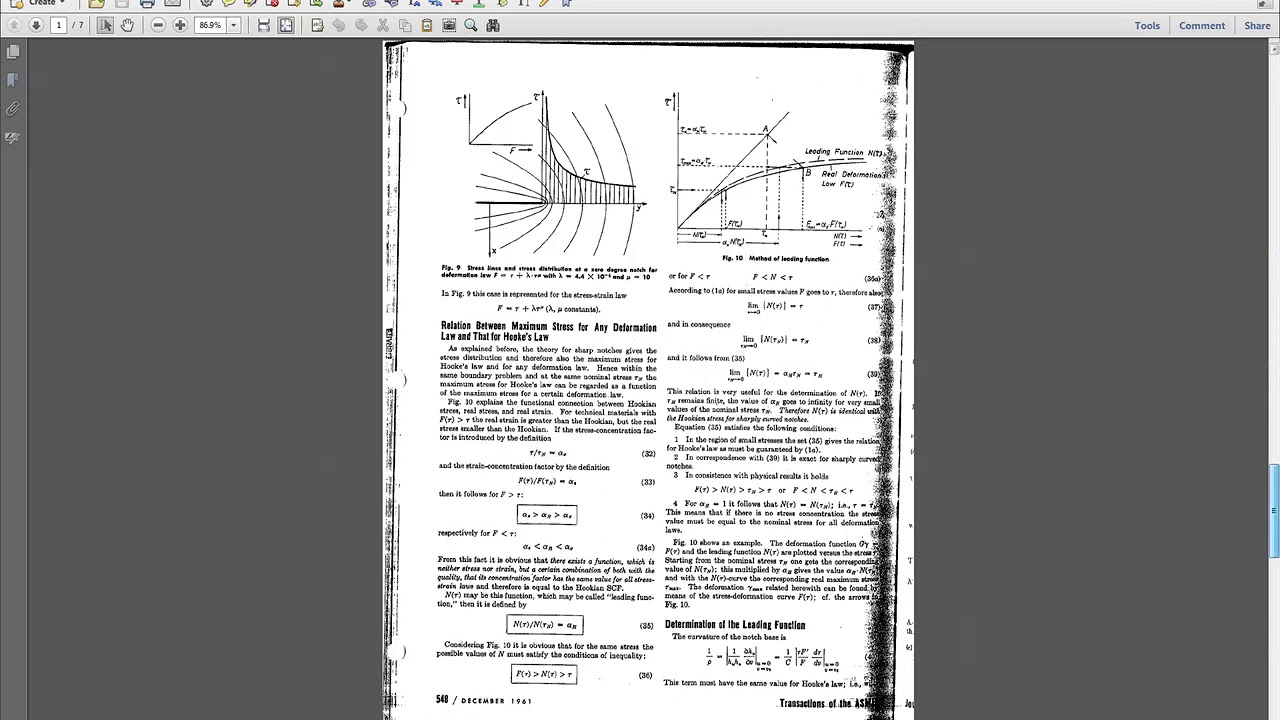The width and height of the screenshot is (1280, 720).
Task: Open Find with the magnifier icon
Action: coord(471,25)
